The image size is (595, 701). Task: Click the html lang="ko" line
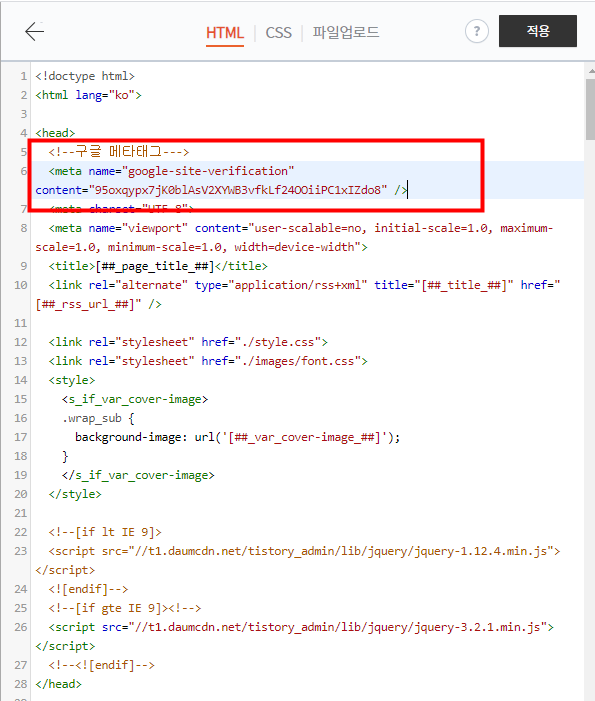pyautogui.click(x=89, y=95)
